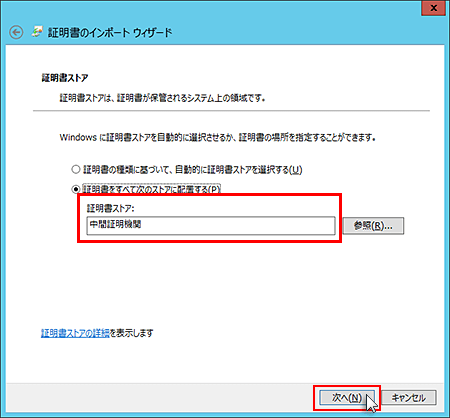The height and width of the screenshot is (418, 450).
Task: Click the gray footer bar left of 次へ
Action: pos(160,397)
